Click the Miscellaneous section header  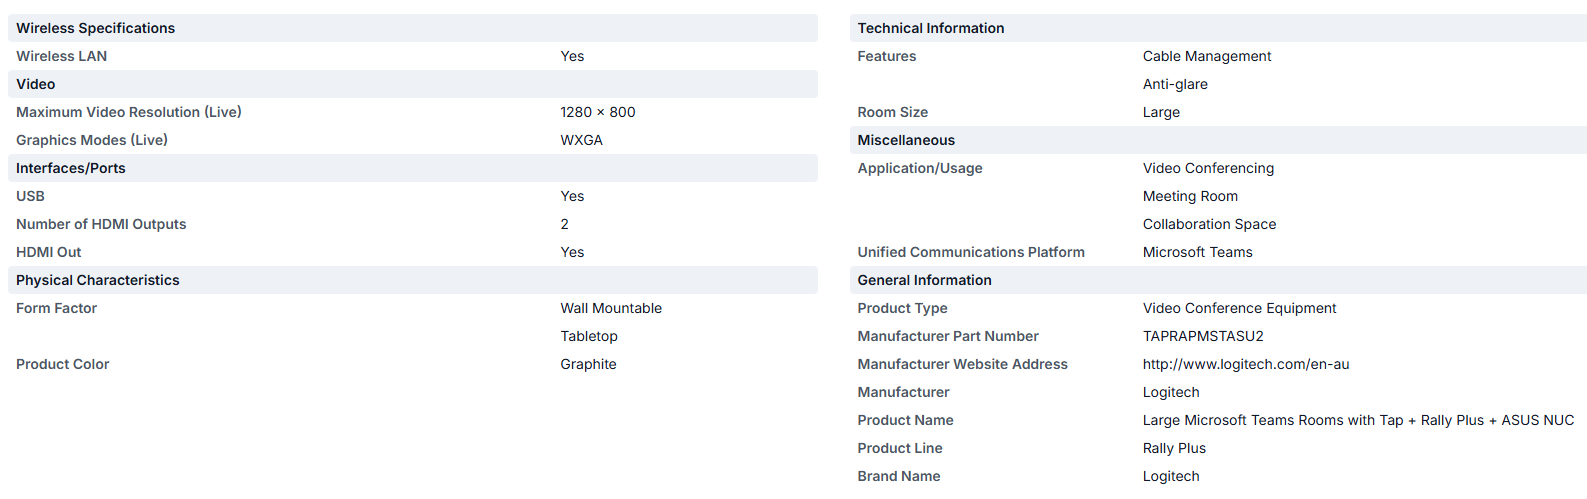tap(906, 140)
